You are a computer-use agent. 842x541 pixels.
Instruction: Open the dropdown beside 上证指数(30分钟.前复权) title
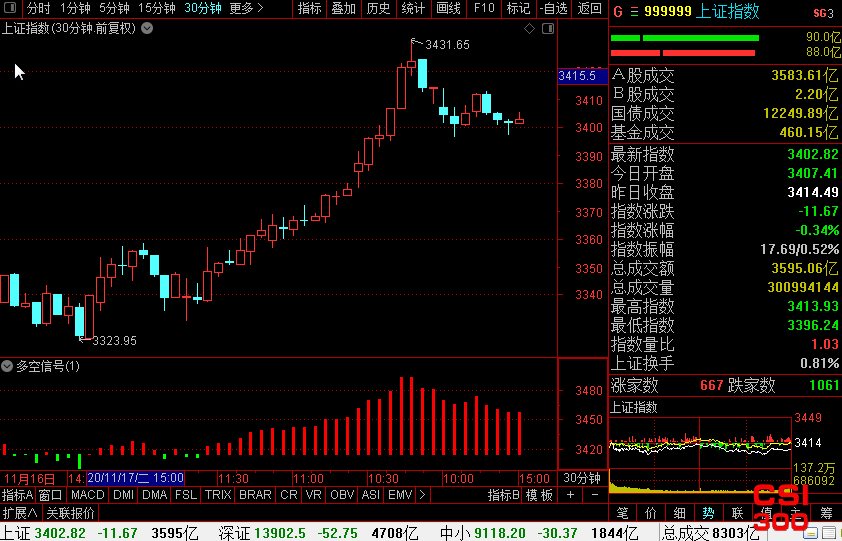click(147, 28)
